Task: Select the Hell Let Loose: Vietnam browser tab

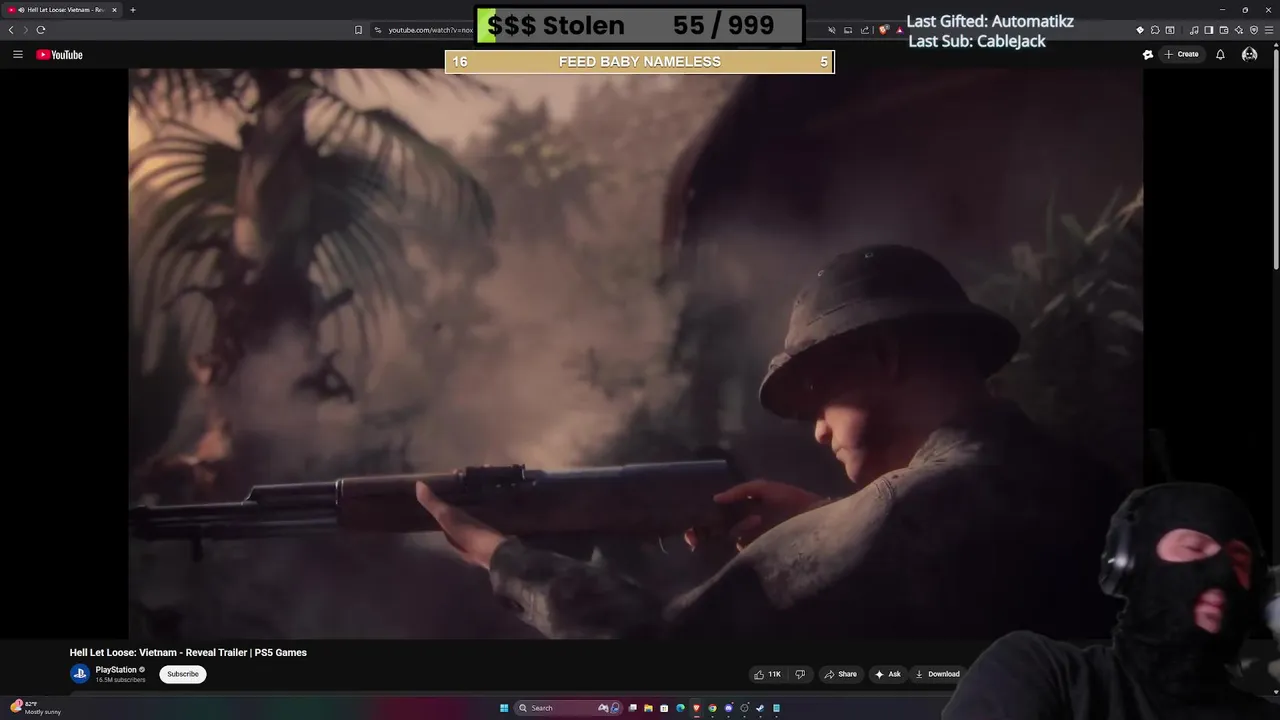Action: tap(62, 10)
